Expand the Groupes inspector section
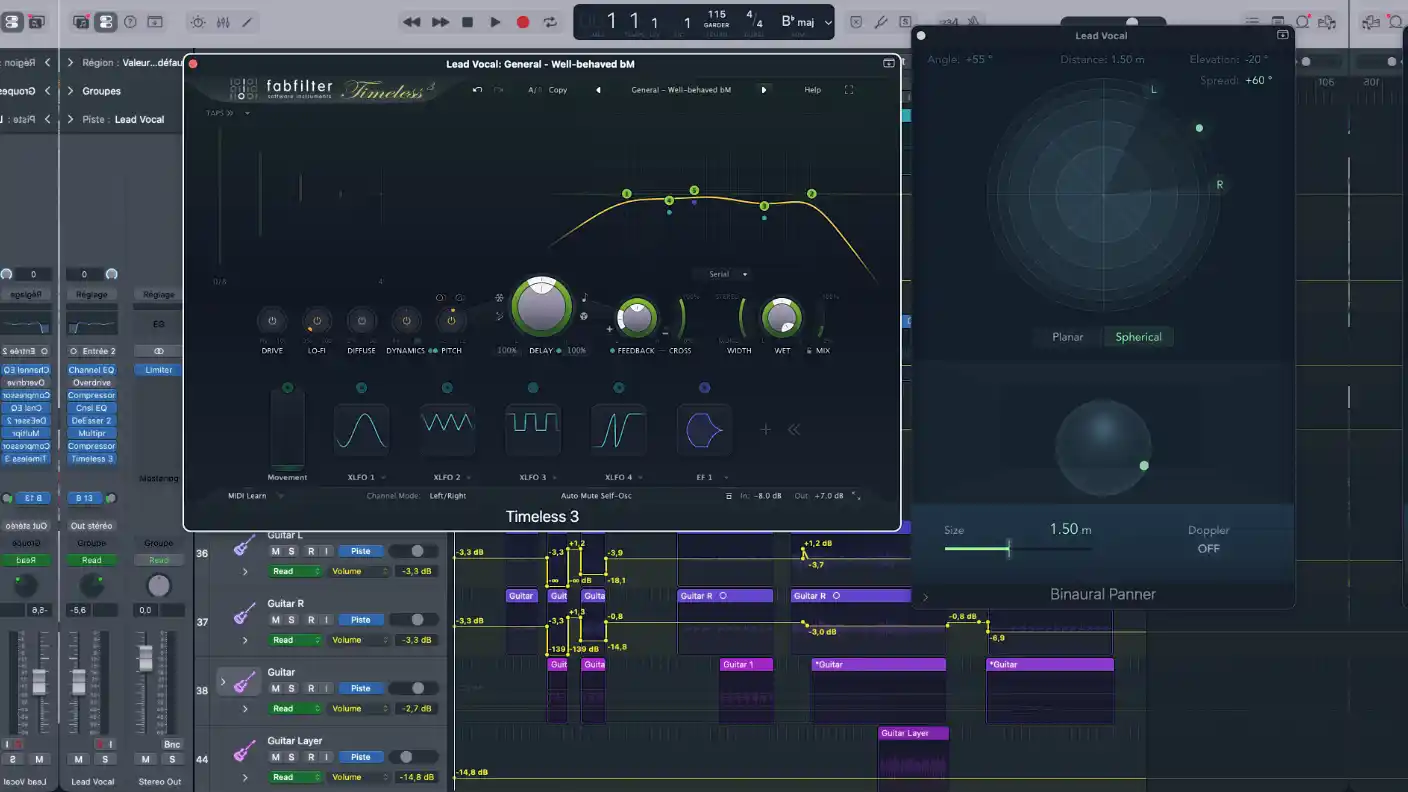This screenshot has width=1408, height=792. point(70,91)
